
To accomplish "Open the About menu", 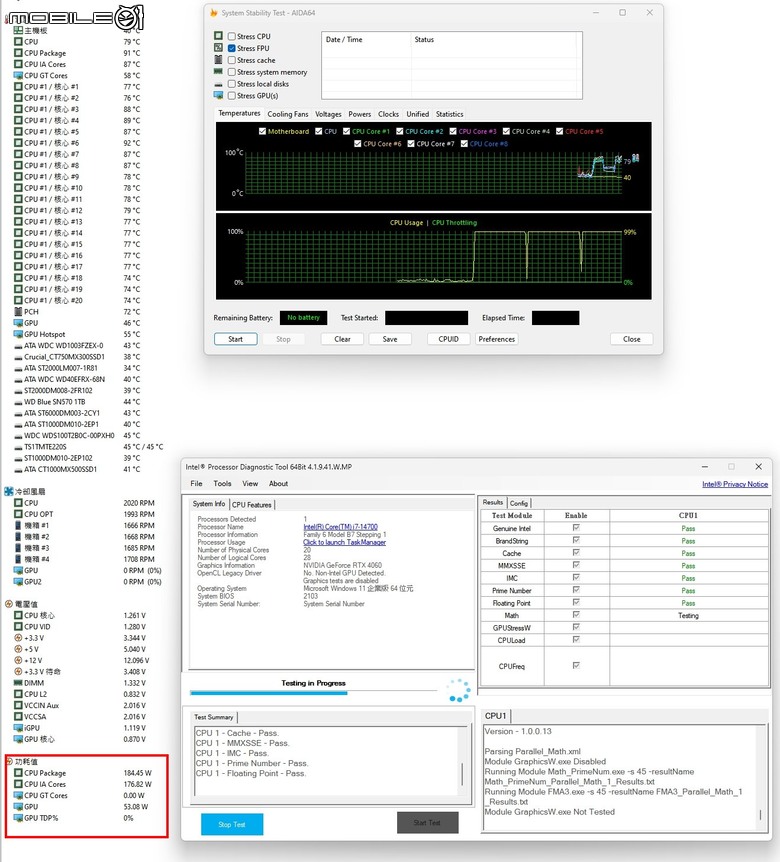I will click(x=278, y=484).
